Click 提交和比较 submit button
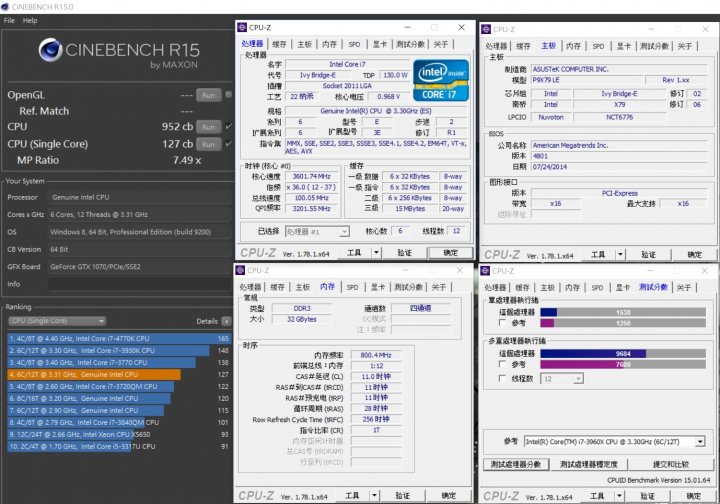720x504 pixels. [x=670, y=464]
